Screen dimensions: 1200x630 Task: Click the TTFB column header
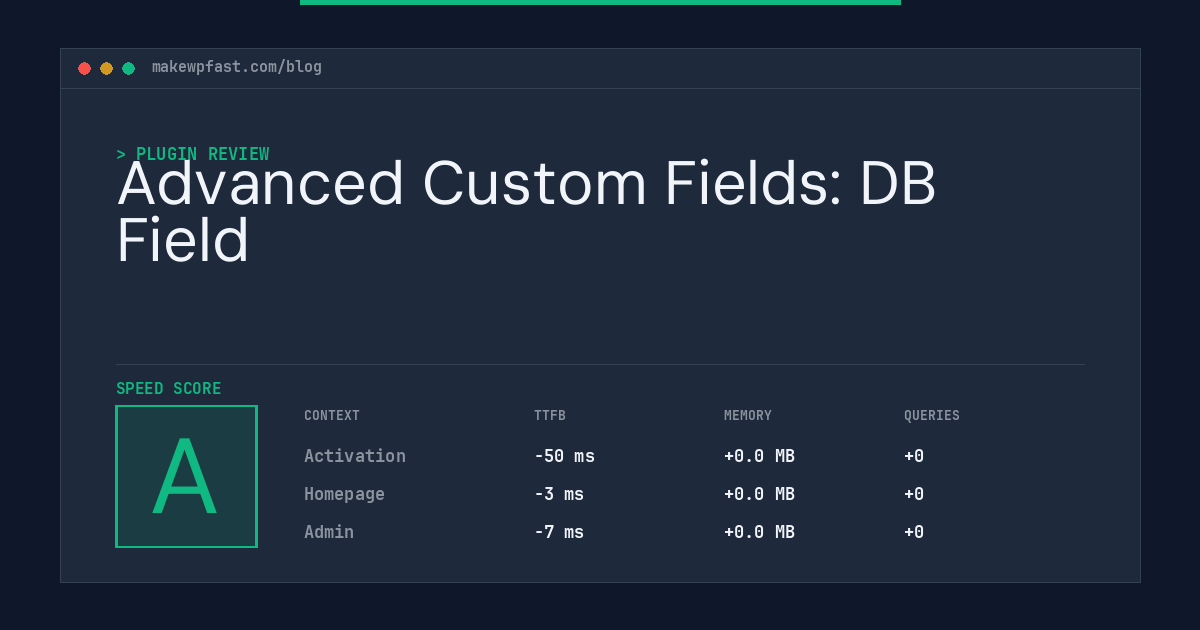point(550,416)
